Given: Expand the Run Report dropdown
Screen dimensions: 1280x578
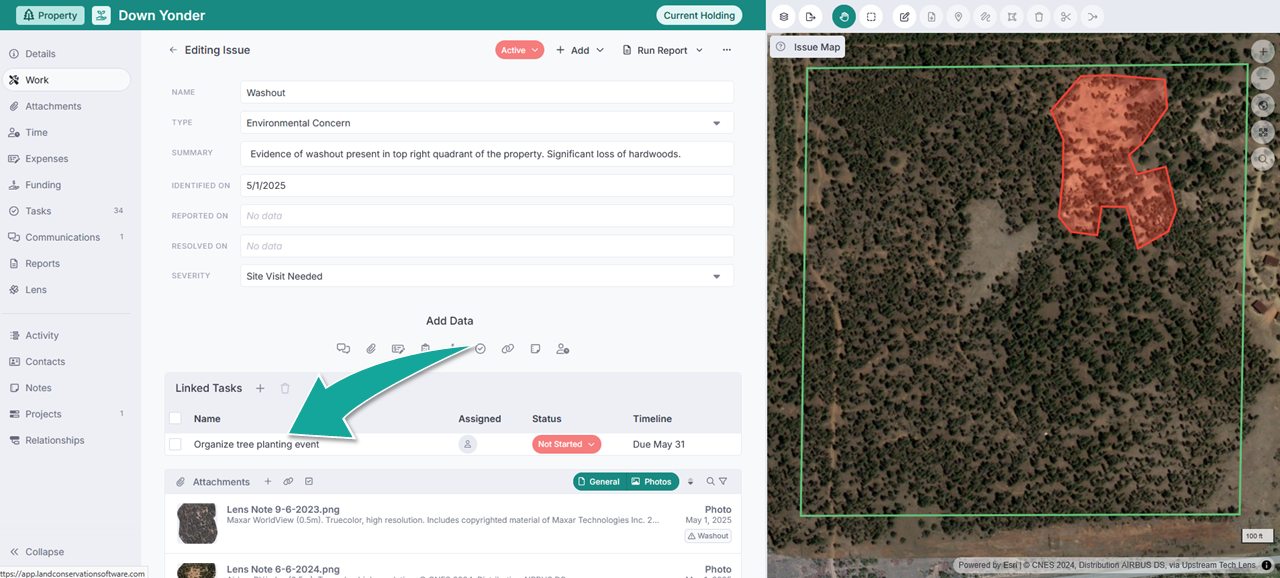Looking at the screenshot, I should [x=663, y=50].
